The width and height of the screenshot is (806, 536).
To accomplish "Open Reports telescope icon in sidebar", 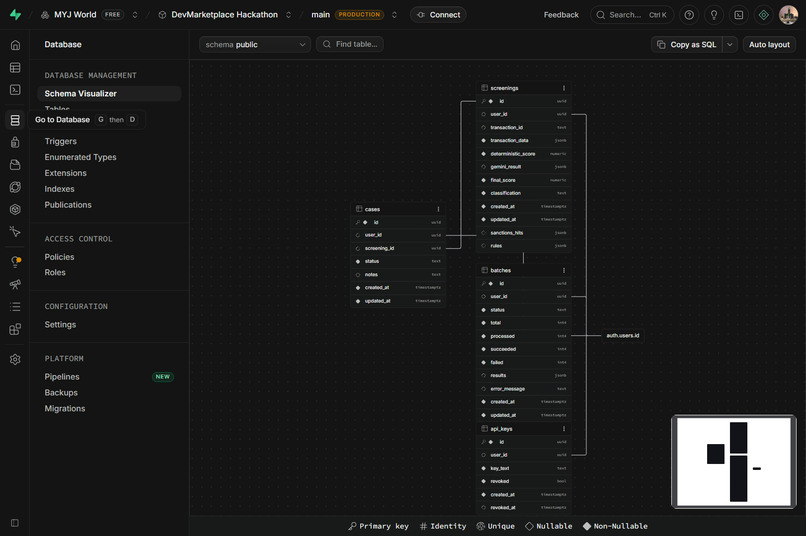I will coord(15,284).
